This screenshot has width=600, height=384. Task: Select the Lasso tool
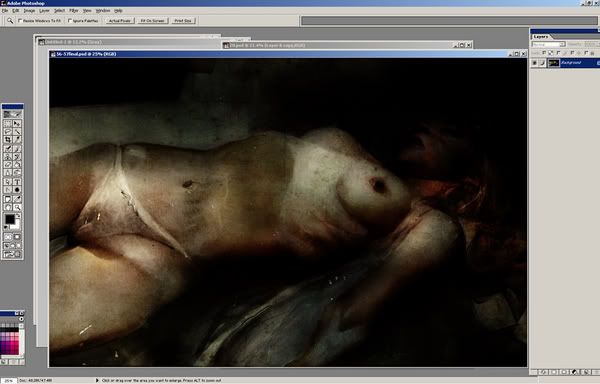click(8, 132)
